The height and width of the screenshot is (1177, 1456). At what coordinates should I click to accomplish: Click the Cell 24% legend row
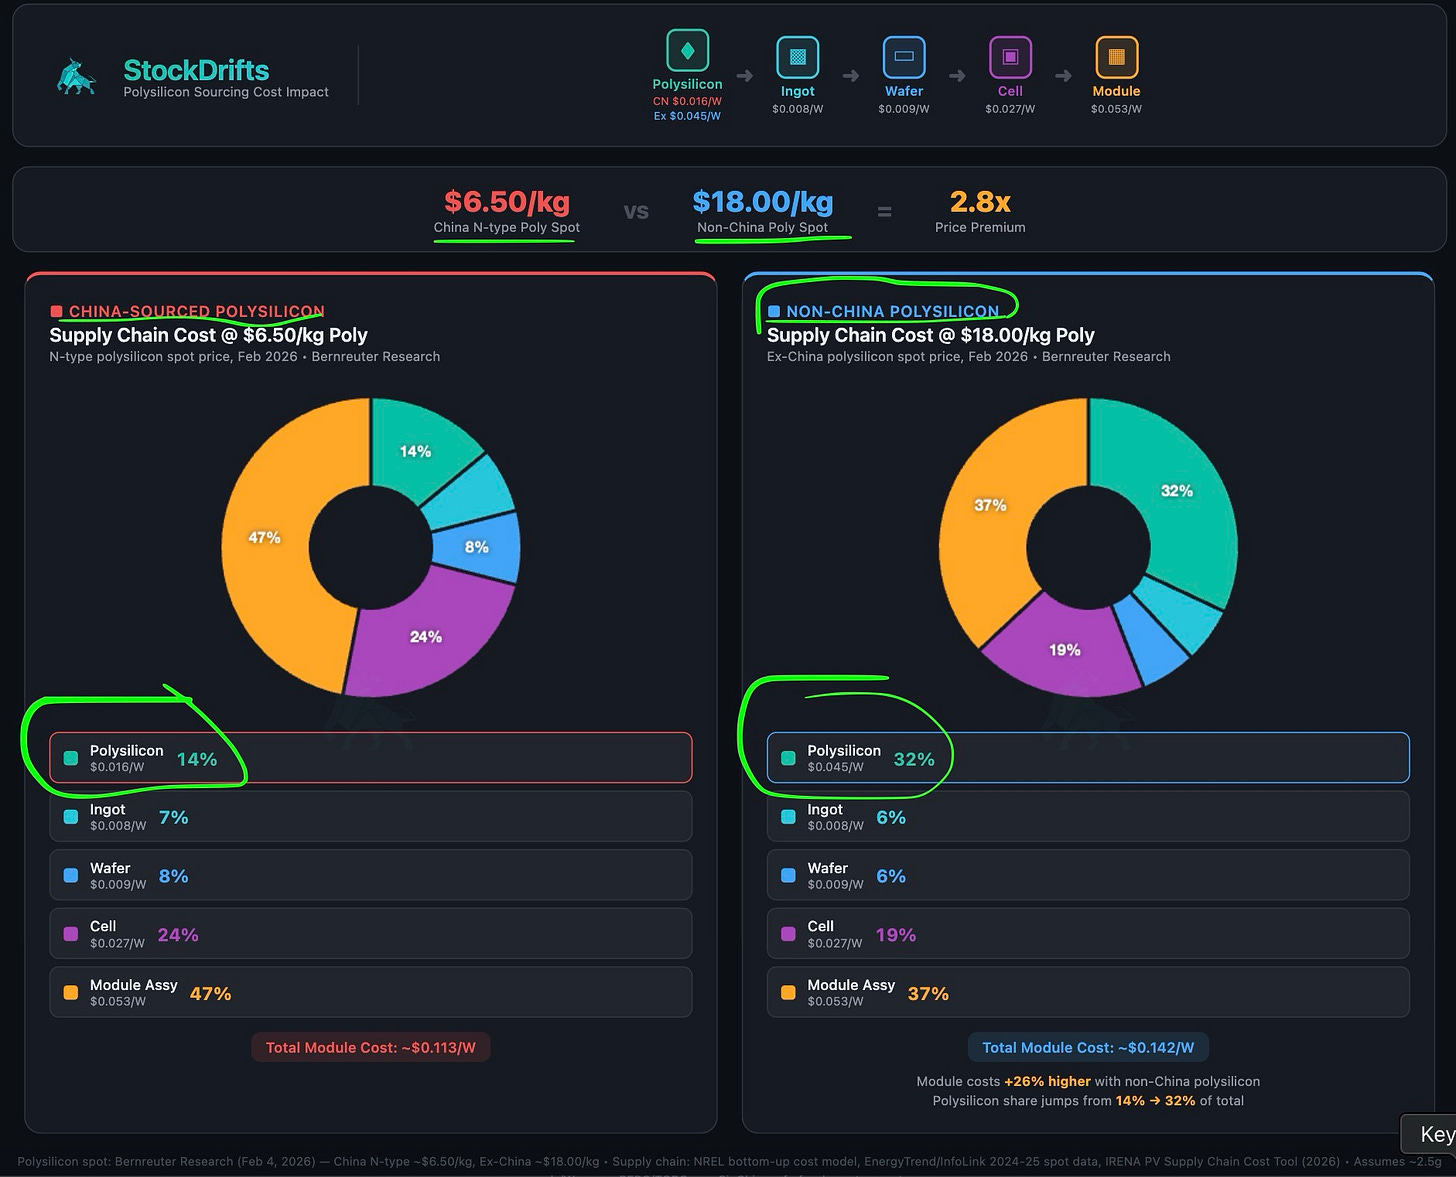coord(371,934)
